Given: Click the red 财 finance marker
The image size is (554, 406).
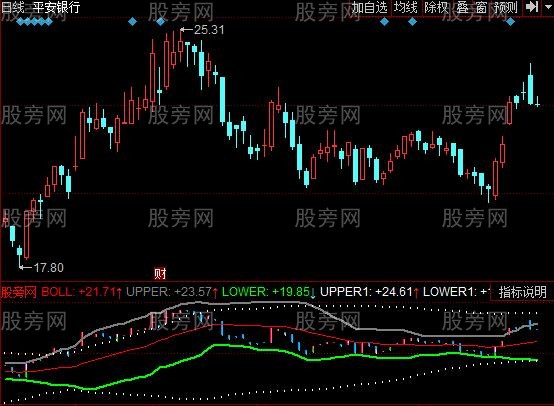Looking at the screenshot, I should click(160, 273).
